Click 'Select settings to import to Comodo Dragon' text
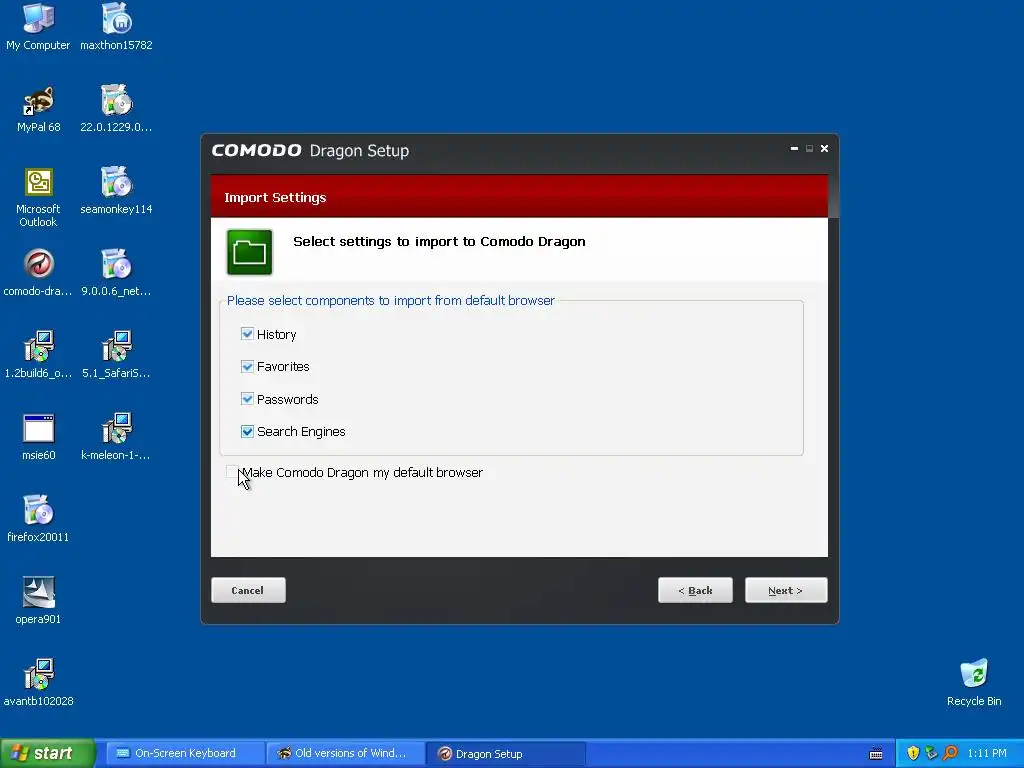Screen dimensions: 1024x768 click(x=439, y=242)
